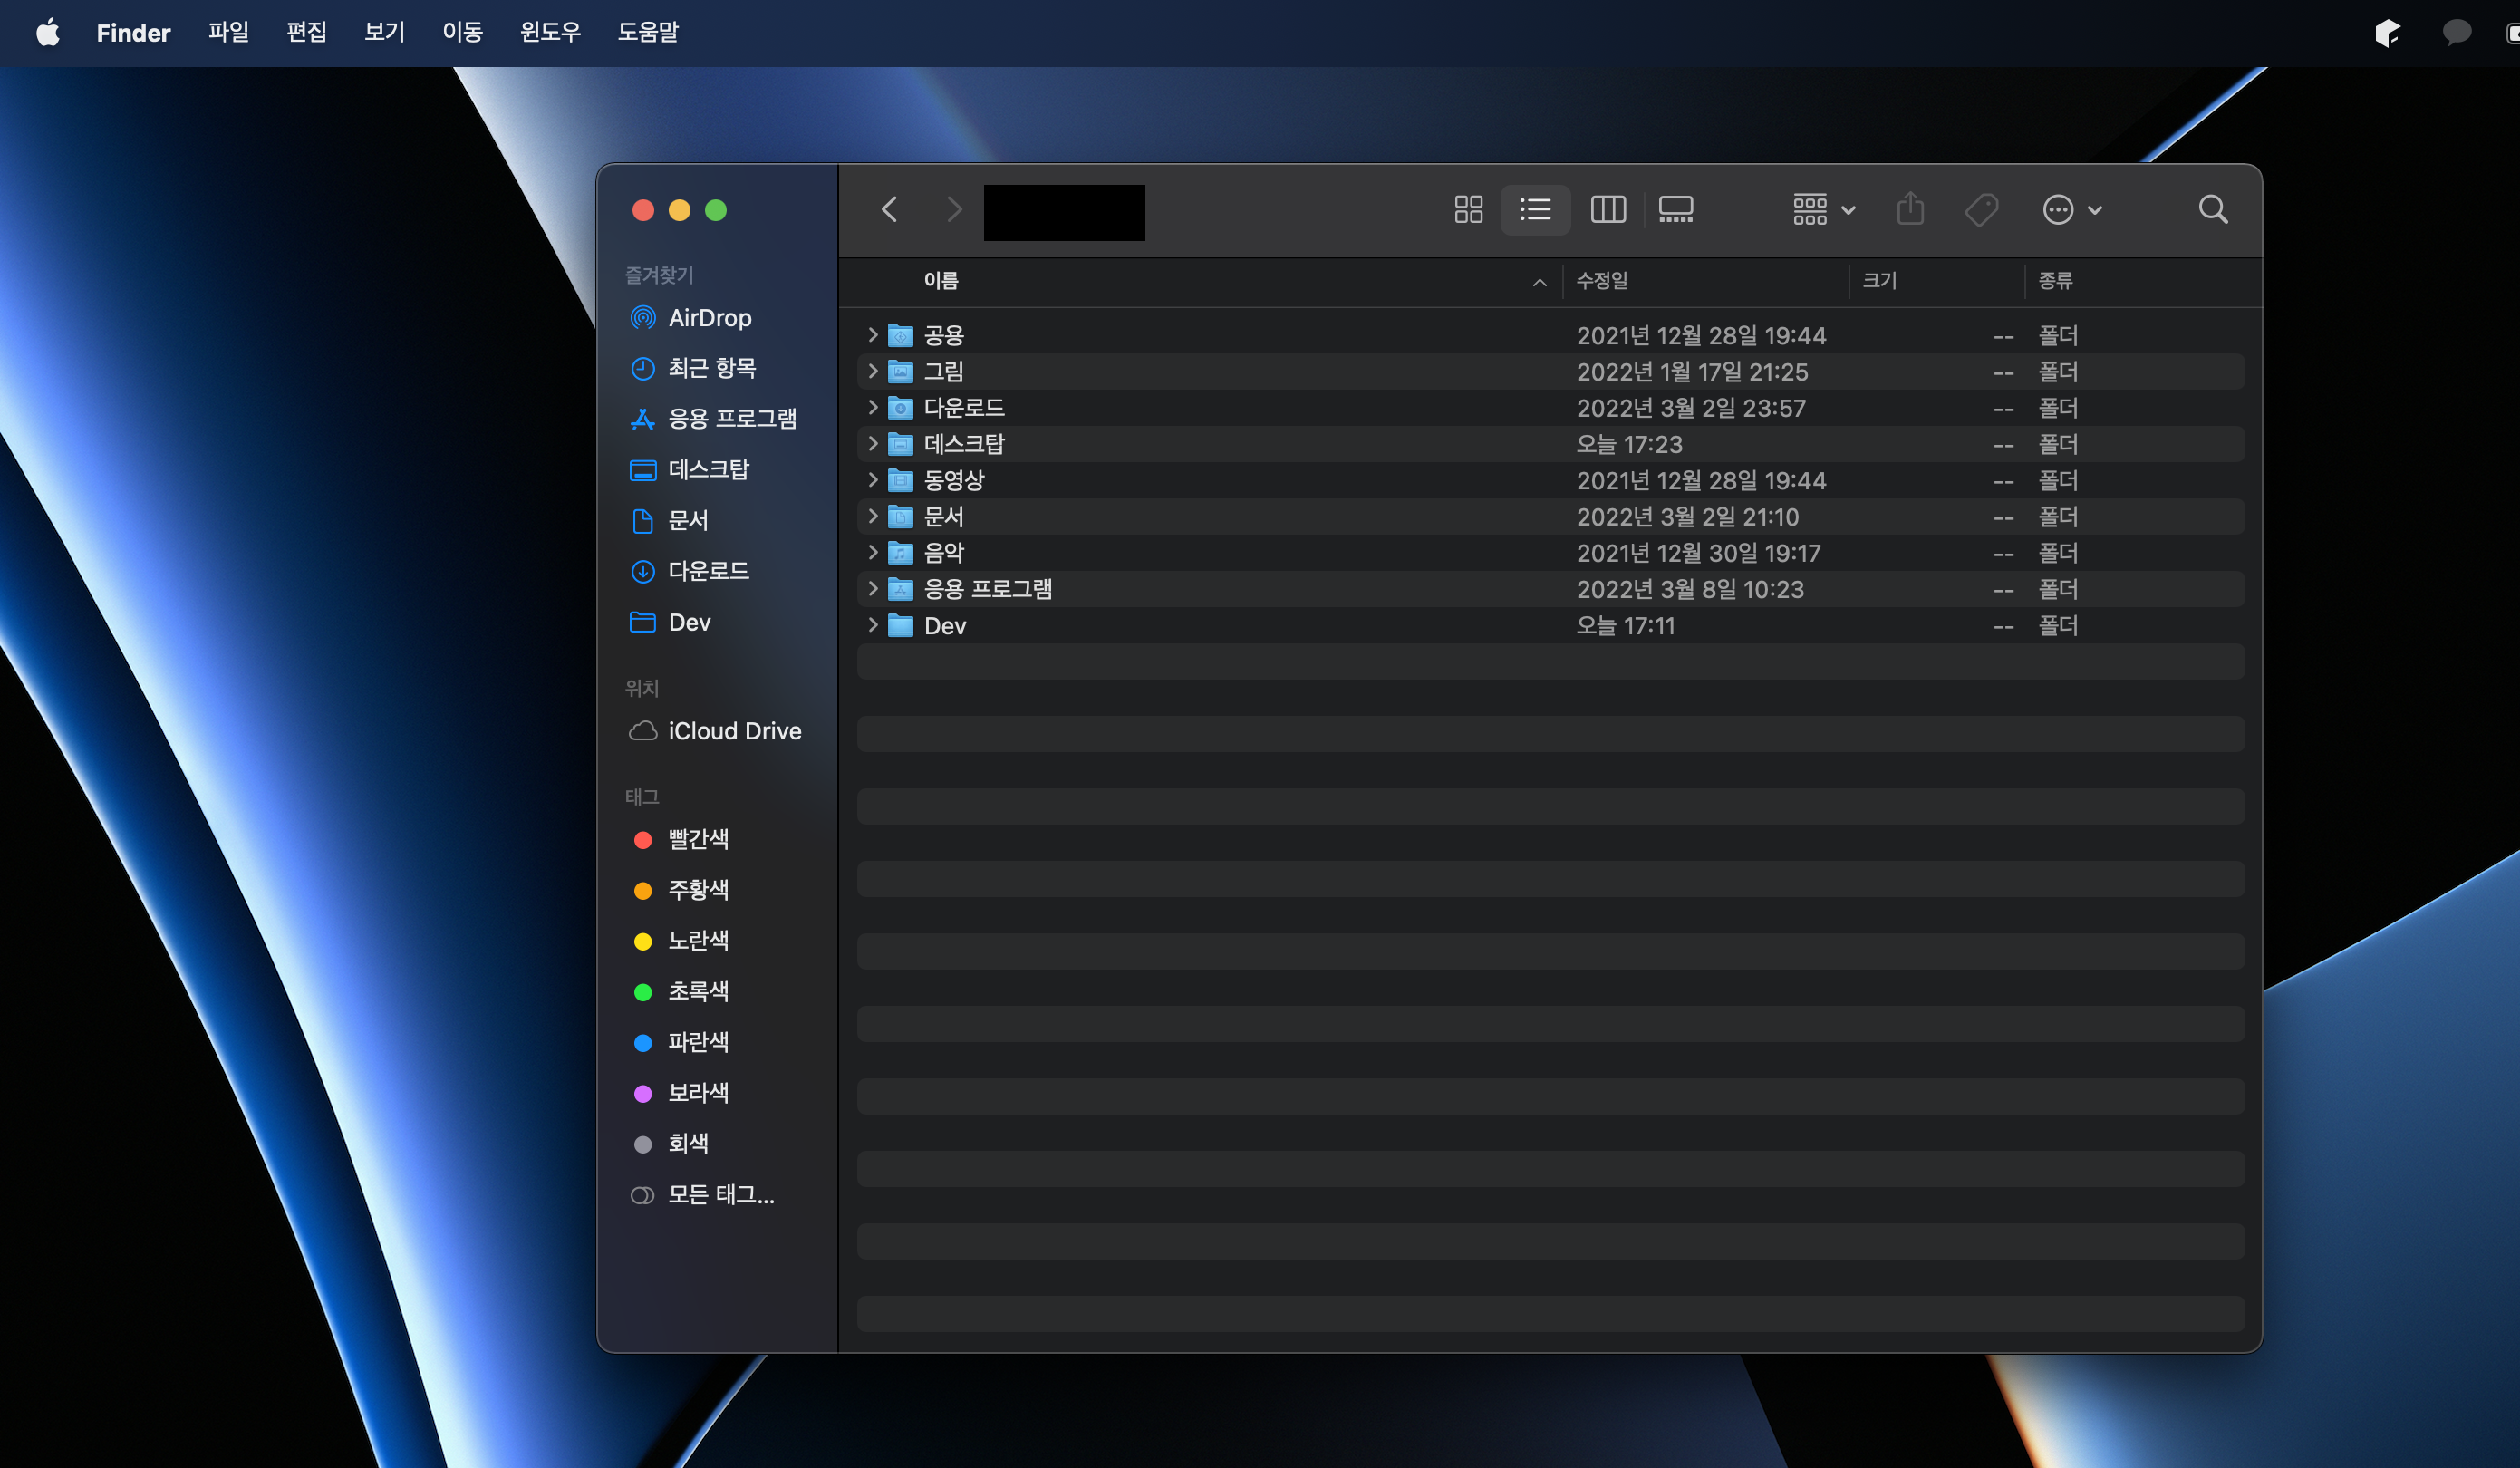Open the 파일 menu

point(228,32)
